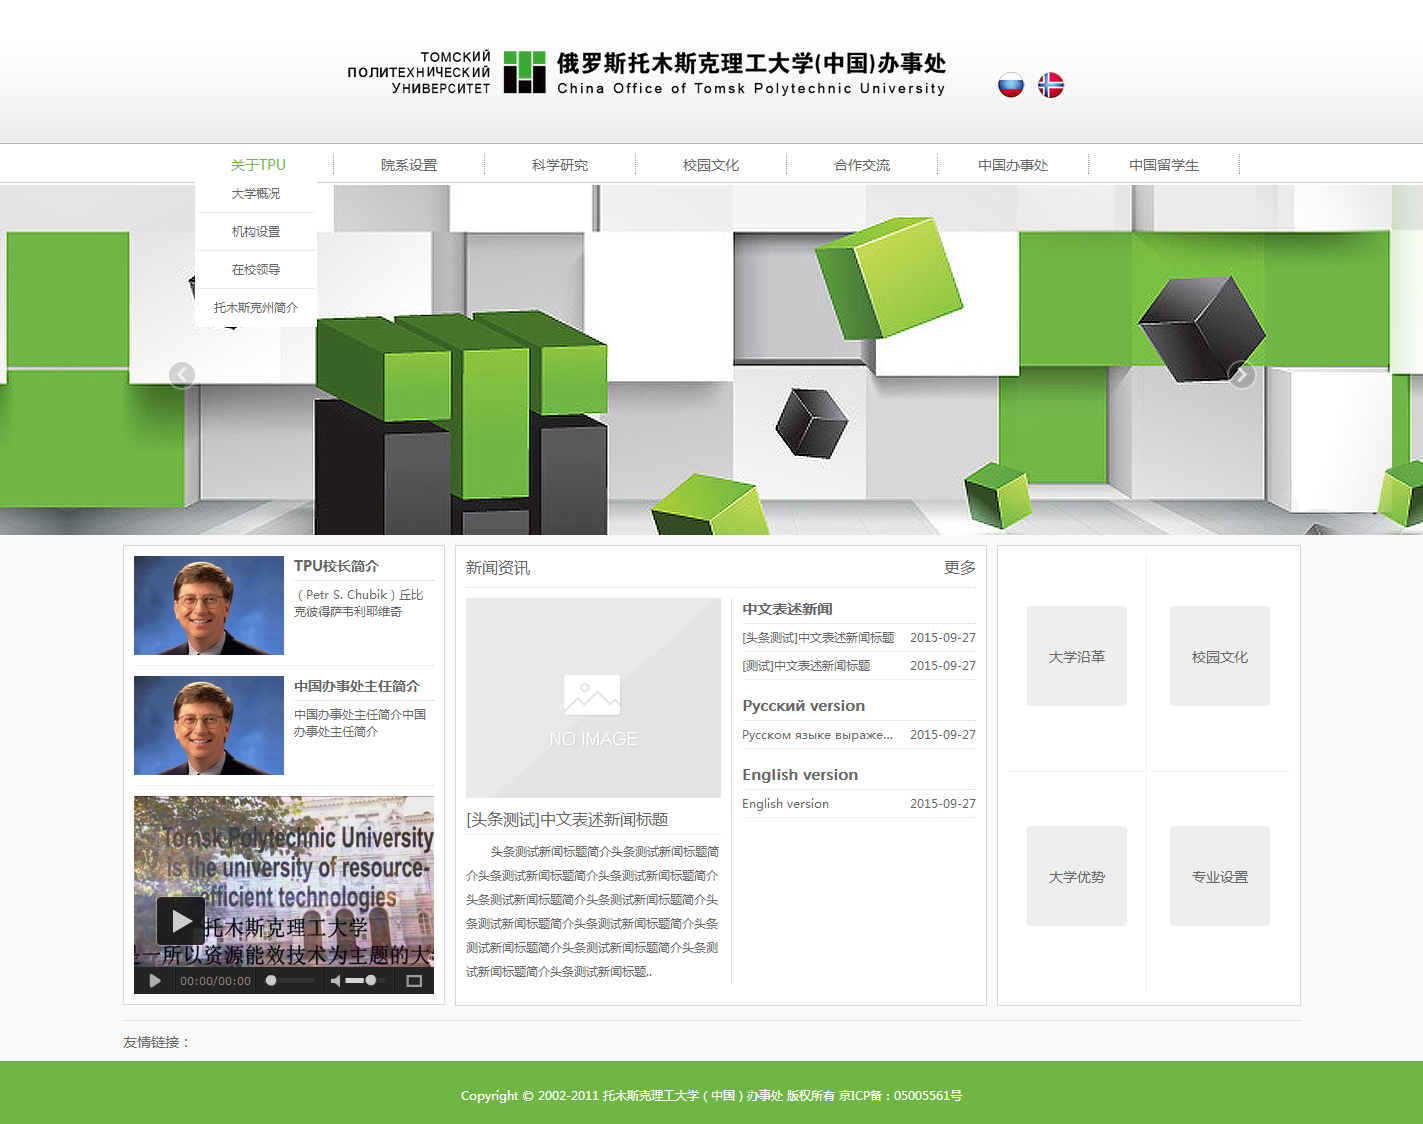1423x1124 pixels.
Task: Click the NO IMAGE news thumbnail
Action: 593,698
